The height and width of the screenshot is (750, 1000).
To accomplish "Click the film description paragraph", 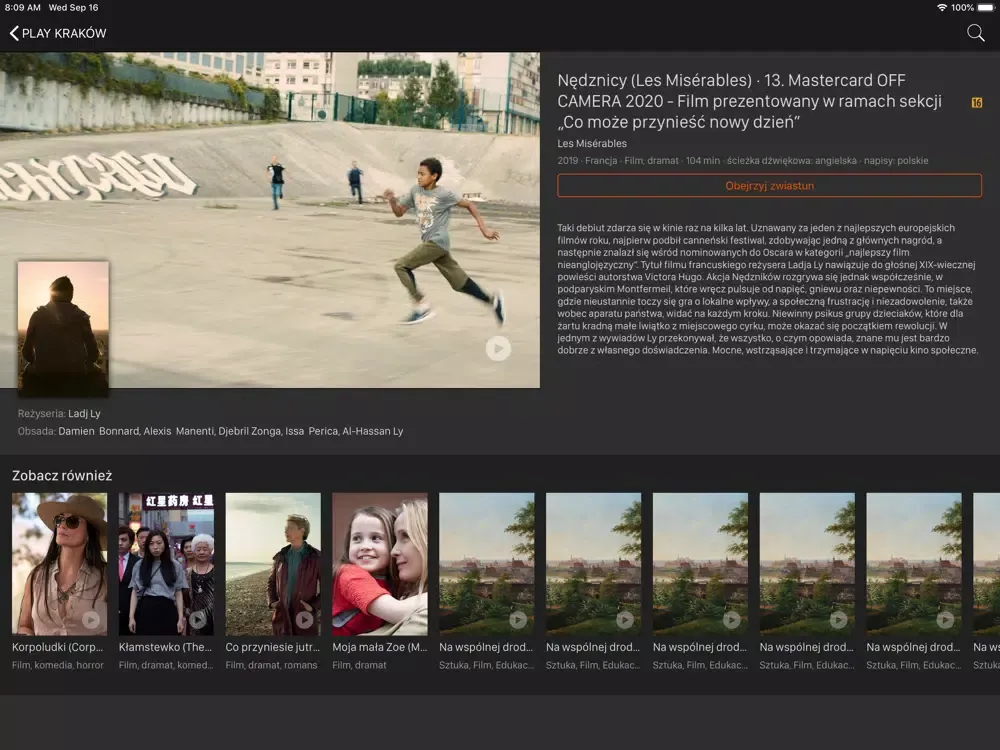I will coord(767,289).
